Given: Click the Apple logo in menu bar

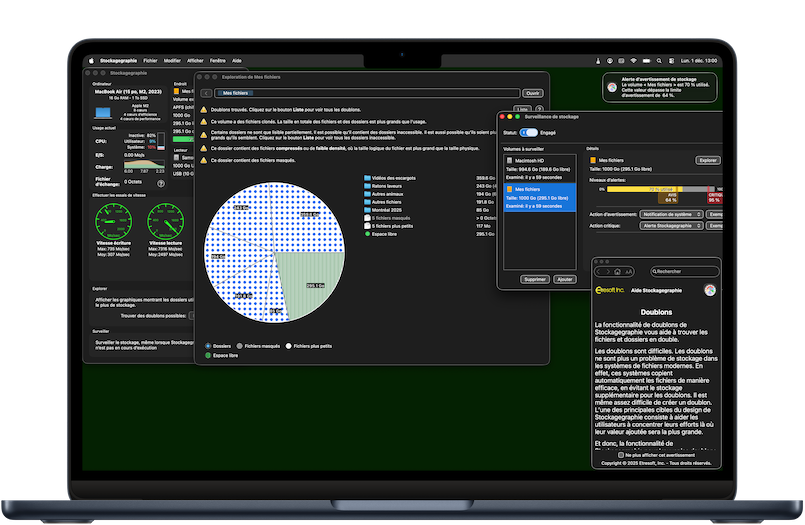Looking at the screenshot, I should point(91,60).
